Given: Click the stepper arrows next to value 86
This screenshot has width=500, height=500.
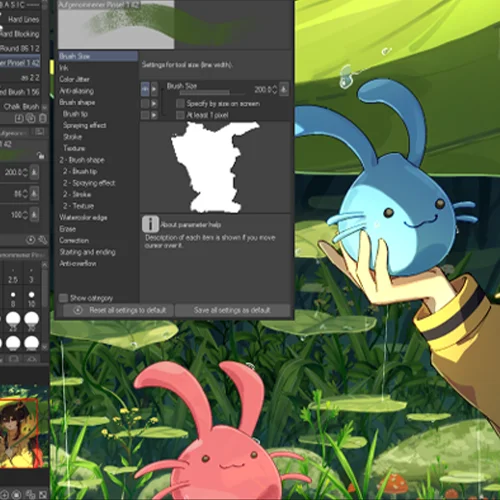Looking at the screenshot, I should point(25,194).
